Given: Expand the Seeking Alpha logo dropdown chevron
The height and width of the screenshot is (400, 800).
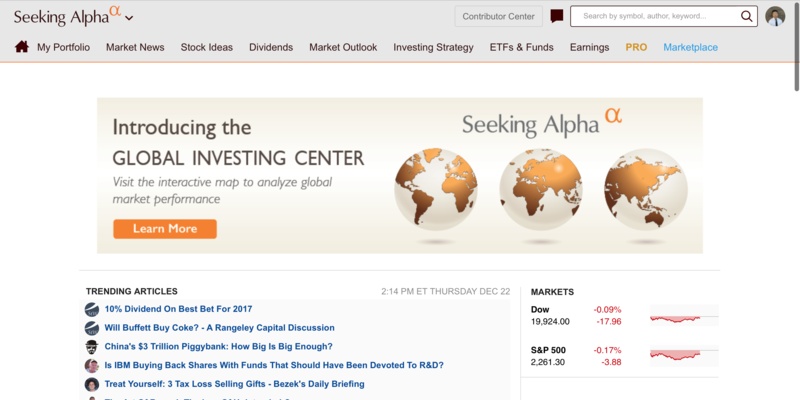Looking at the screenshot, I should click(129, 18).
